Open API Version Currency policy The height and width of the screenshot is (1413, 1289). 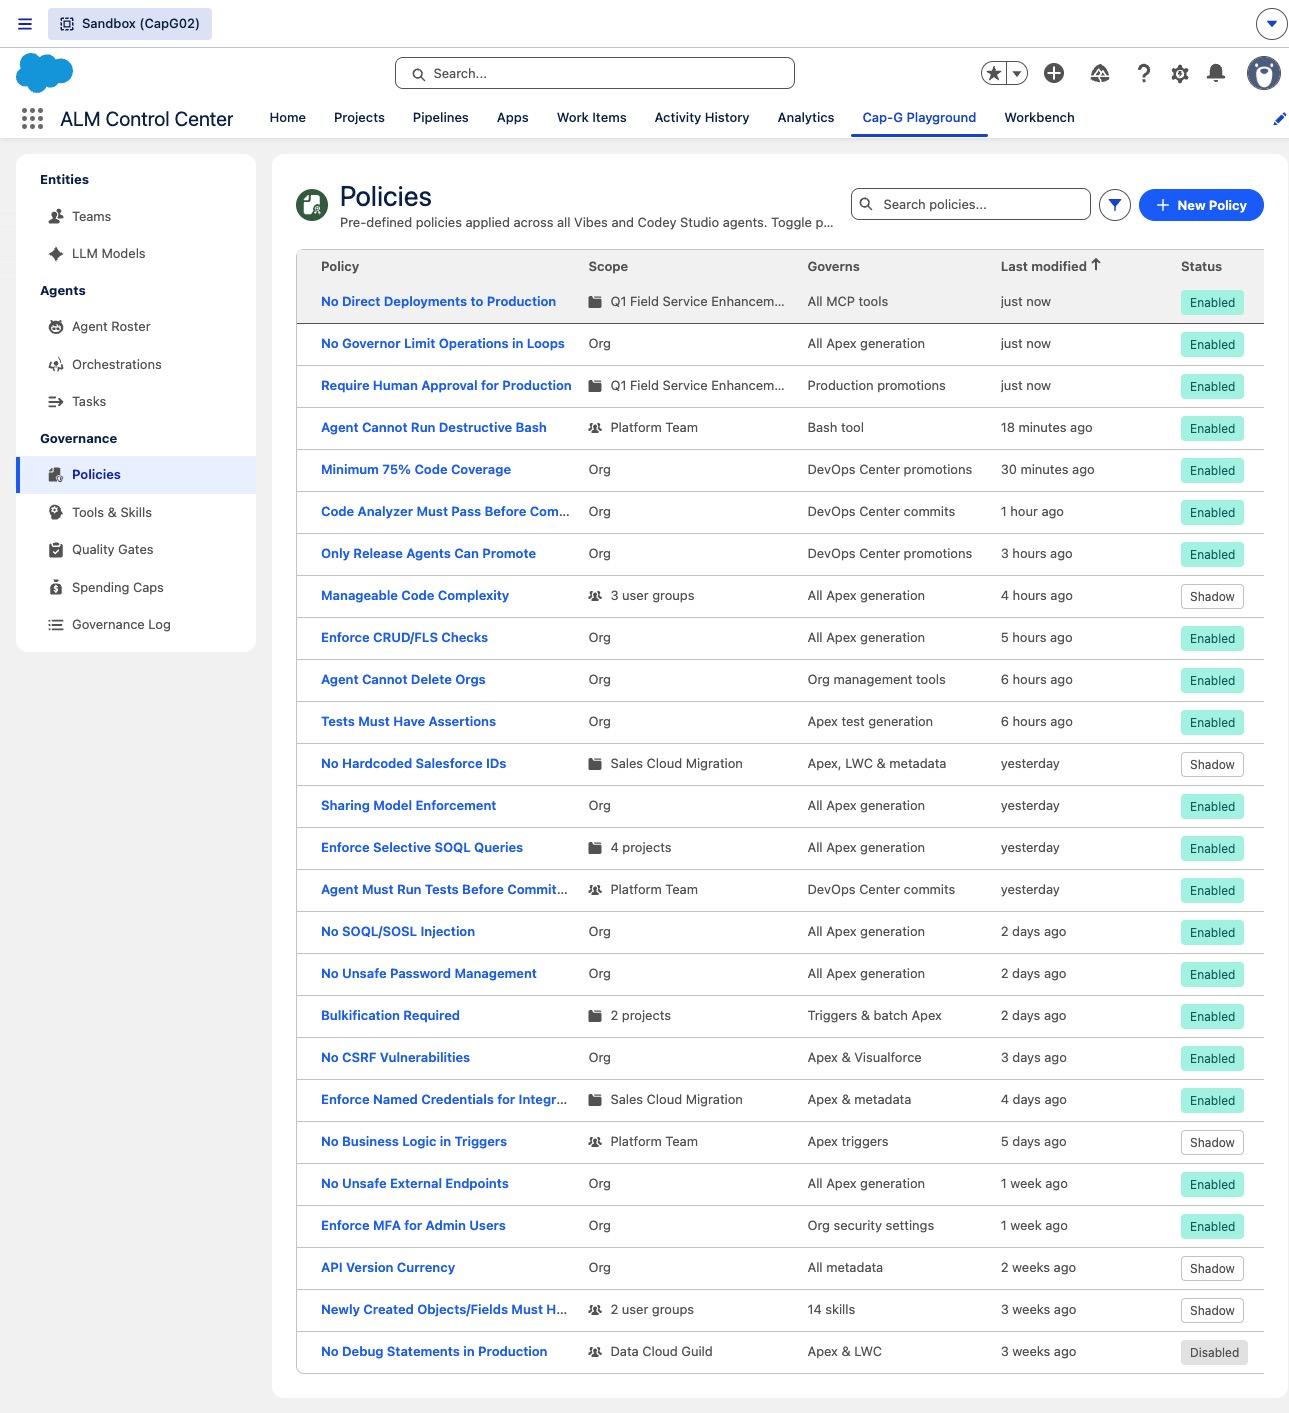(388, 1268)
